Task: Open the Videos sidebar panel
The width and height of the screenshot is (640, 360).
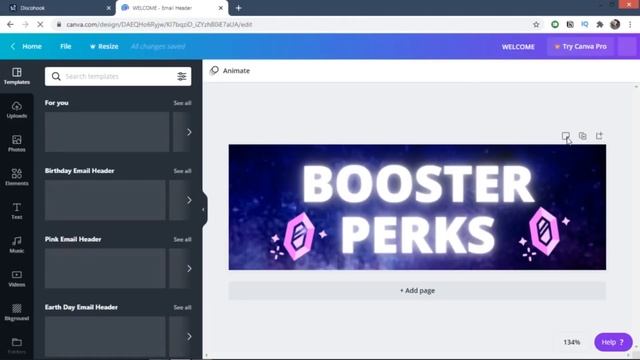Action: (x=17, y=279)
